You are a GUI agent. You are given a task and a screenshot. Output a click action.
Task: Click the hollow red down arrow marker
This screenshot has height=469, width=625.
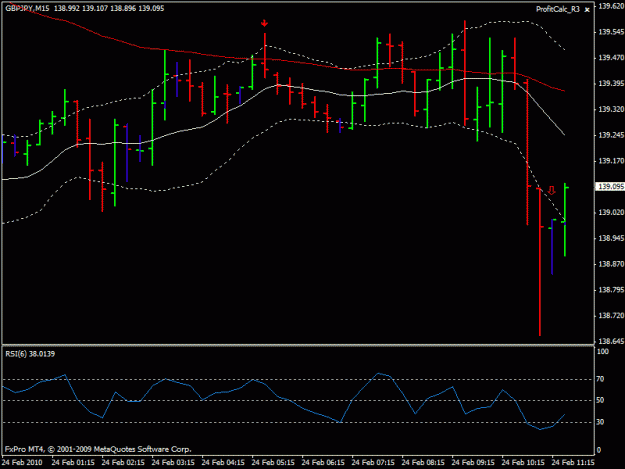tap(552, 190)
